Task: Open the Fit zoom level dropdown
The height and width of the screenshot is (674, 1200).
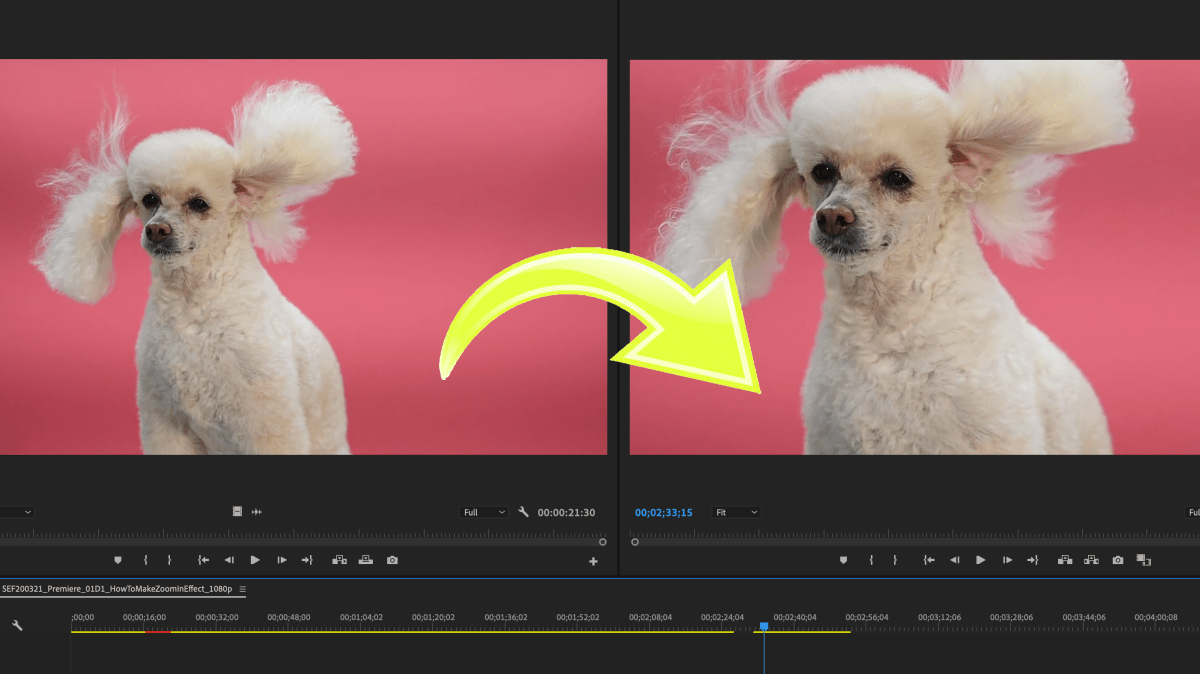Action: pyautogui.click(x=736, y=512)
